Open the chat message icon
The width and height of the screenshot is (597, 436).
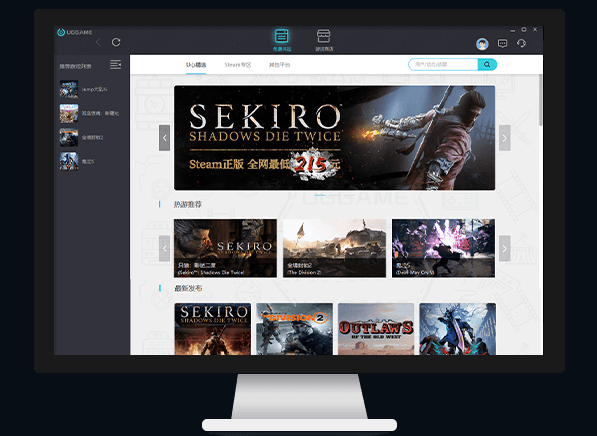503,43
